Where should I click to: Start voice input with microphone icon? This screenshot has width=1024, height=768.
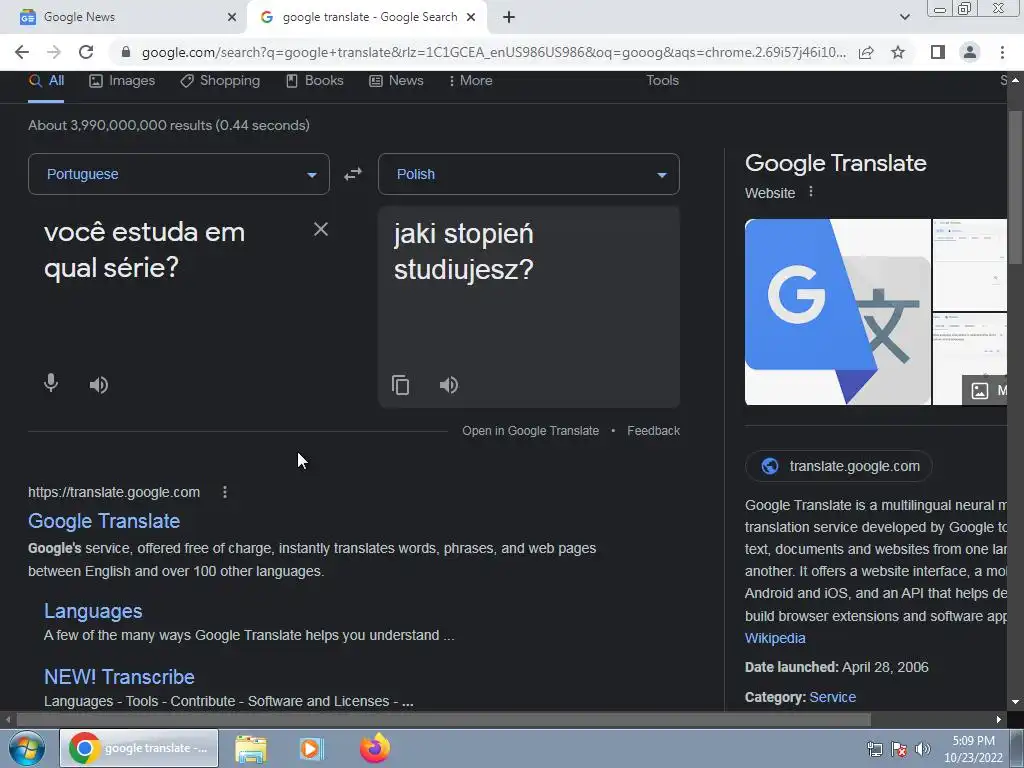(51, 383)
